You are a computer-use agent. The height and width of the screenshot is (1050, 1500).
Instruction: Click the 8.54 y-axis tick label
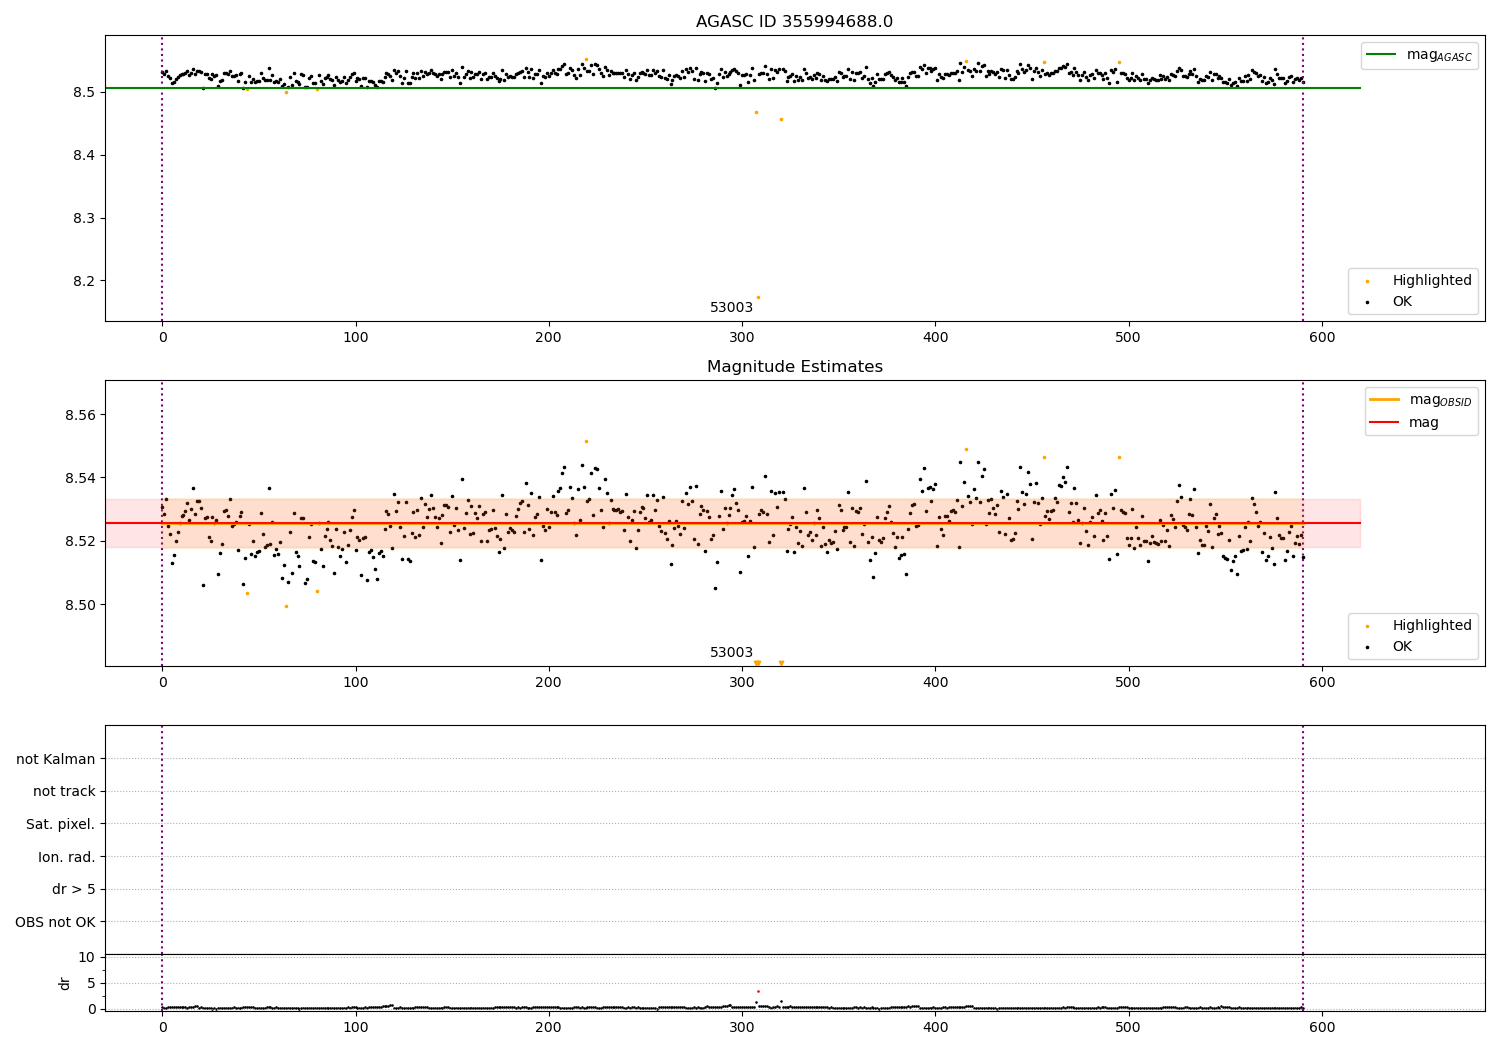point(79,478)
